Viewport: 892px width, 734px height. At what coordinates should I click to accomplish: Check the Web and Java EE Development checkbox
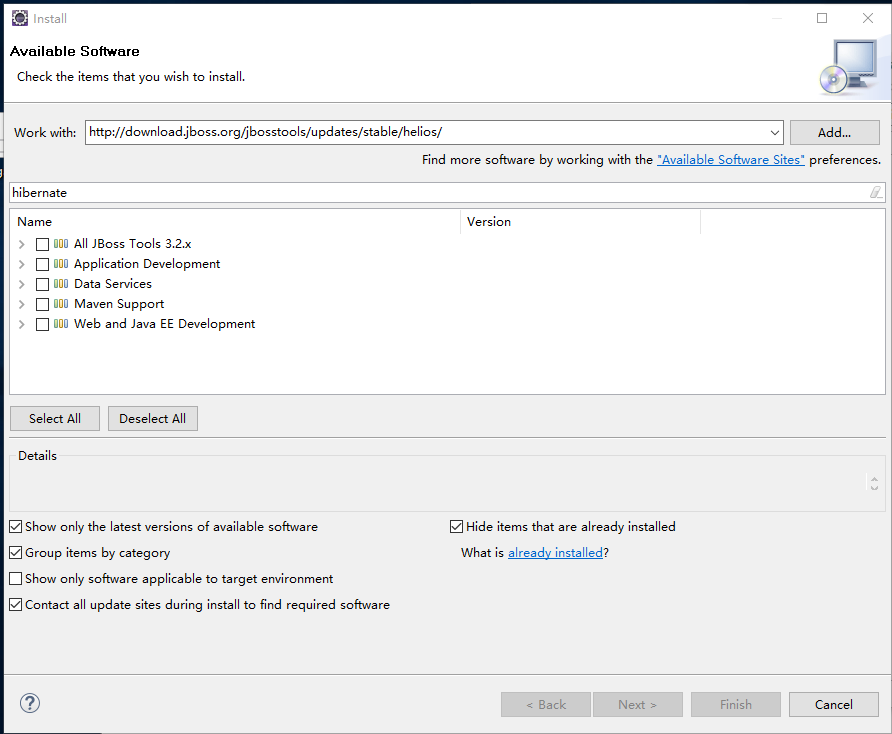click(42, 324)
